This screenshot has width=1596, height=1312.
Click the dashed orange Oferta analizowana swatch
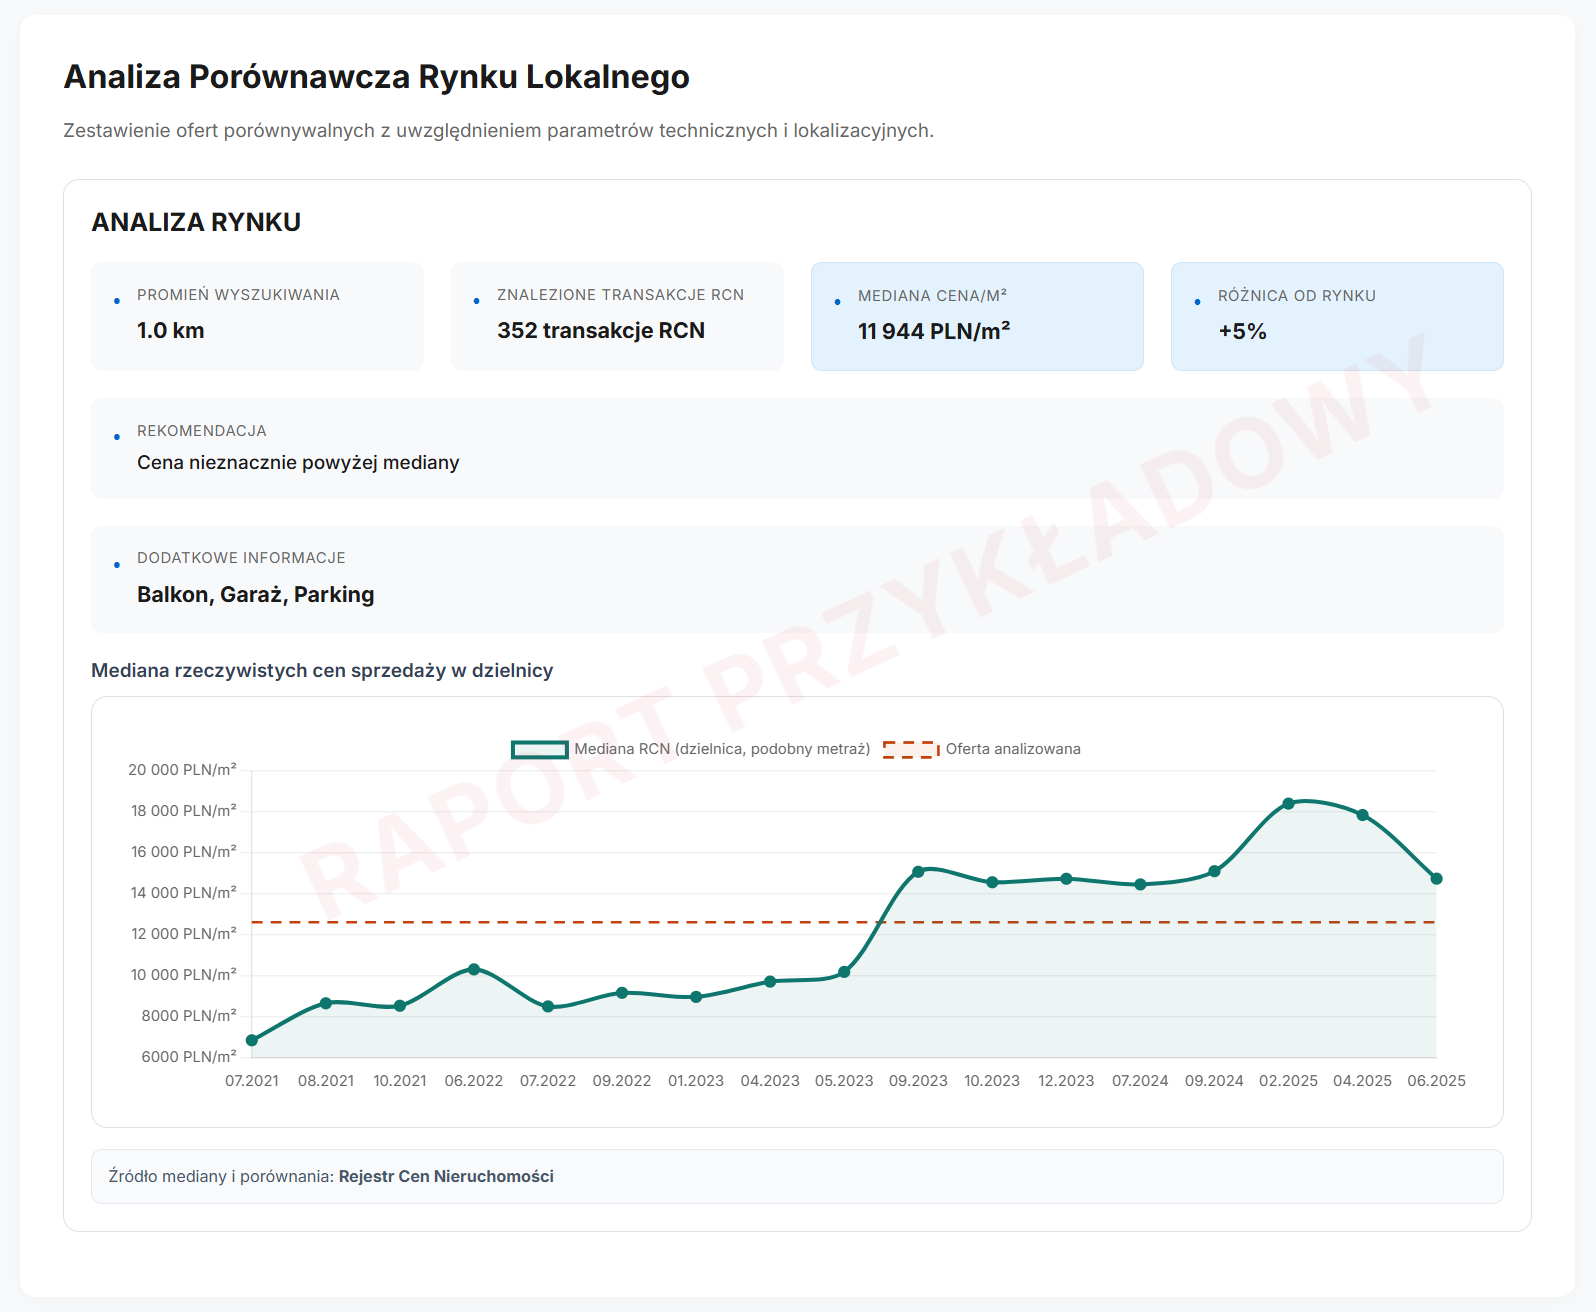tap(911, 749)
